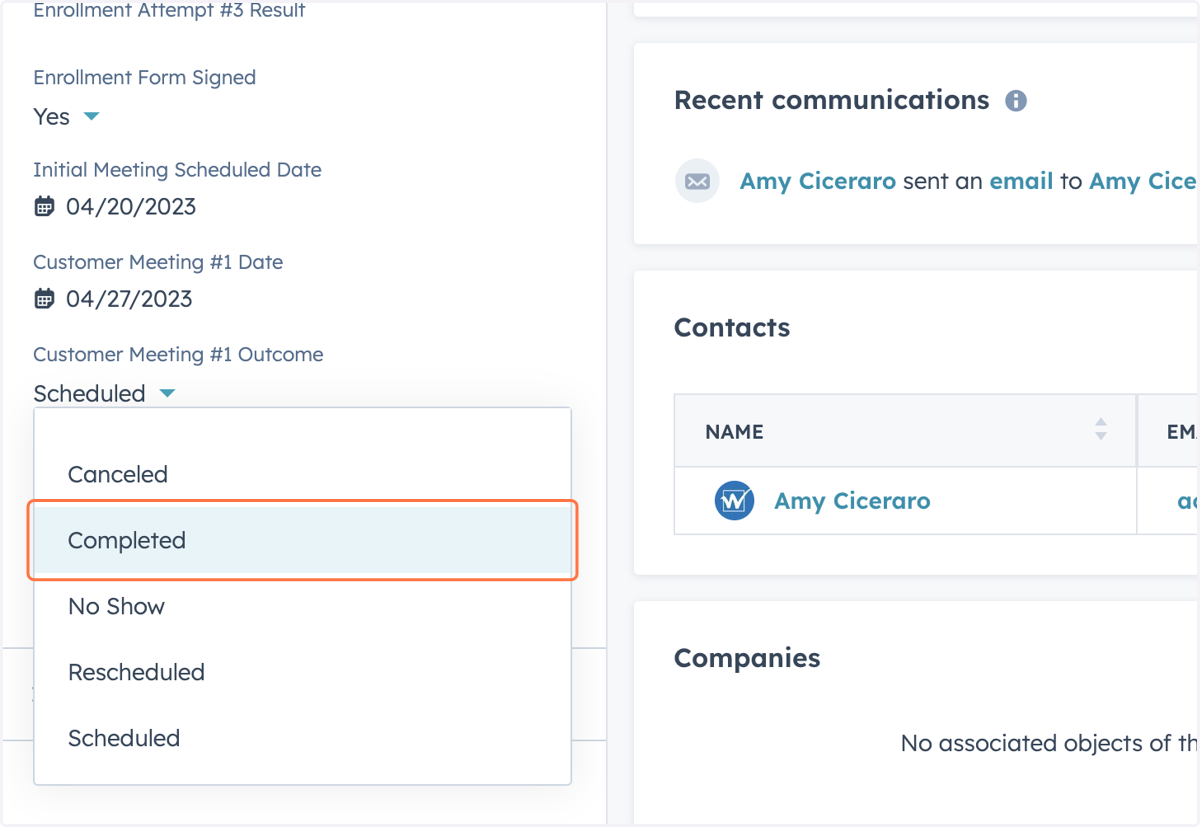This screenshot has height=827, width=1200.
Task: Edit the 04/27/2023 date value
Action: tap(129, 299)
